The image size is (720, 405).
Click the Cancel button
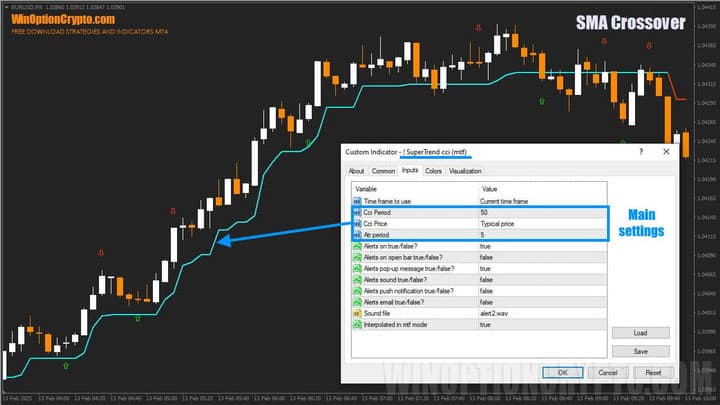click(x=608, y=372)
